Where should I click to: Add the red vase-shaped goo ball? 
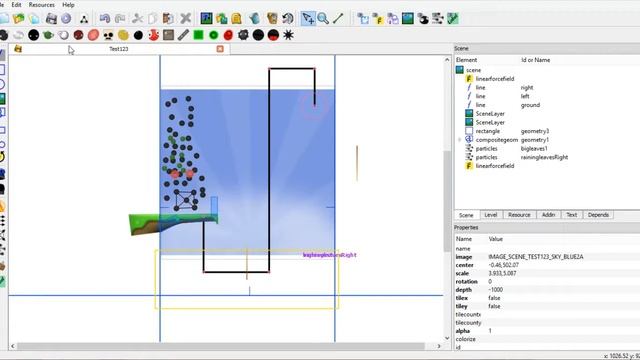tap(153, 35)
